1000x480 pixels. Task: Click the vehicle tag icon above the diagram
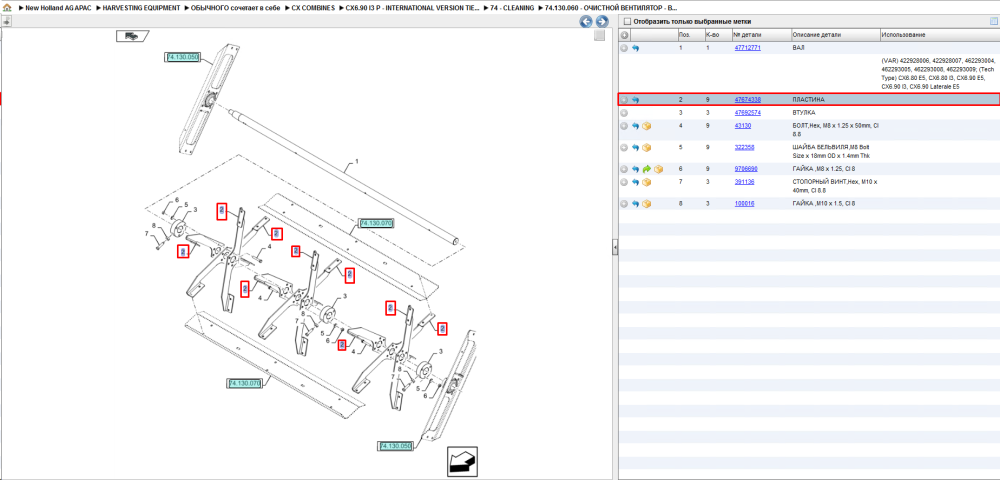click(x=133, y=36)
